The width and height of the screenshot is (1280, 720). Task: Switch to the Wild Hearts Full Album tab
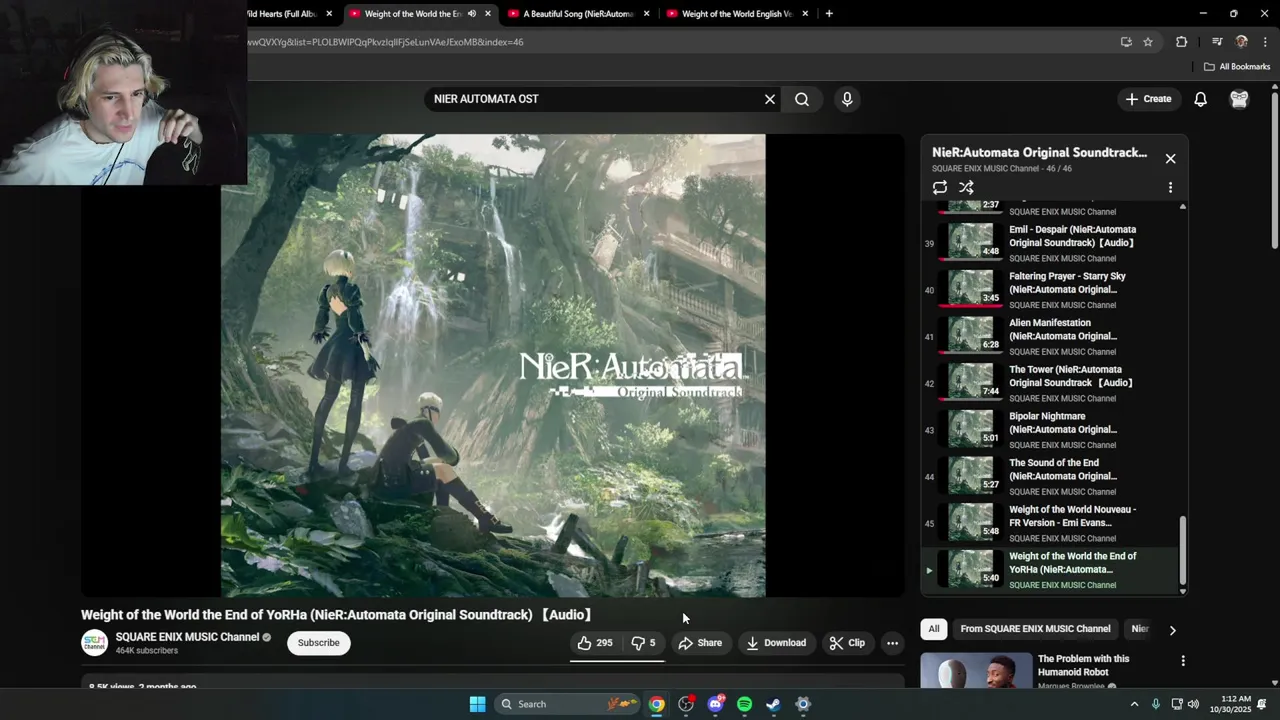point(289,14)
